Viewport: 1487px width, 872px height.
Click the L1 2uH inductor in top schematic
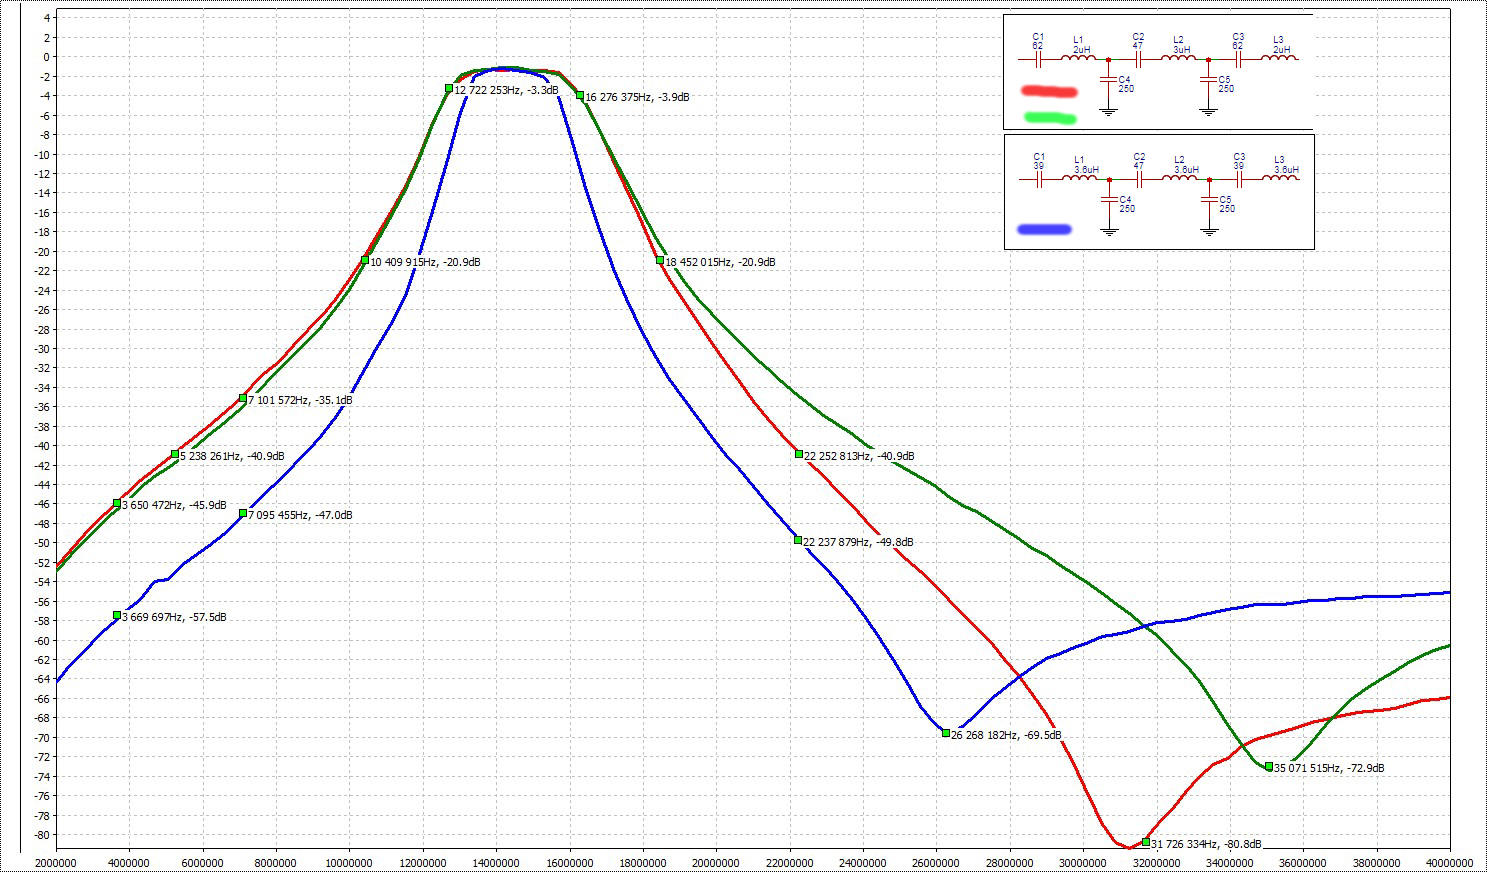click(x=1078, y=59)
